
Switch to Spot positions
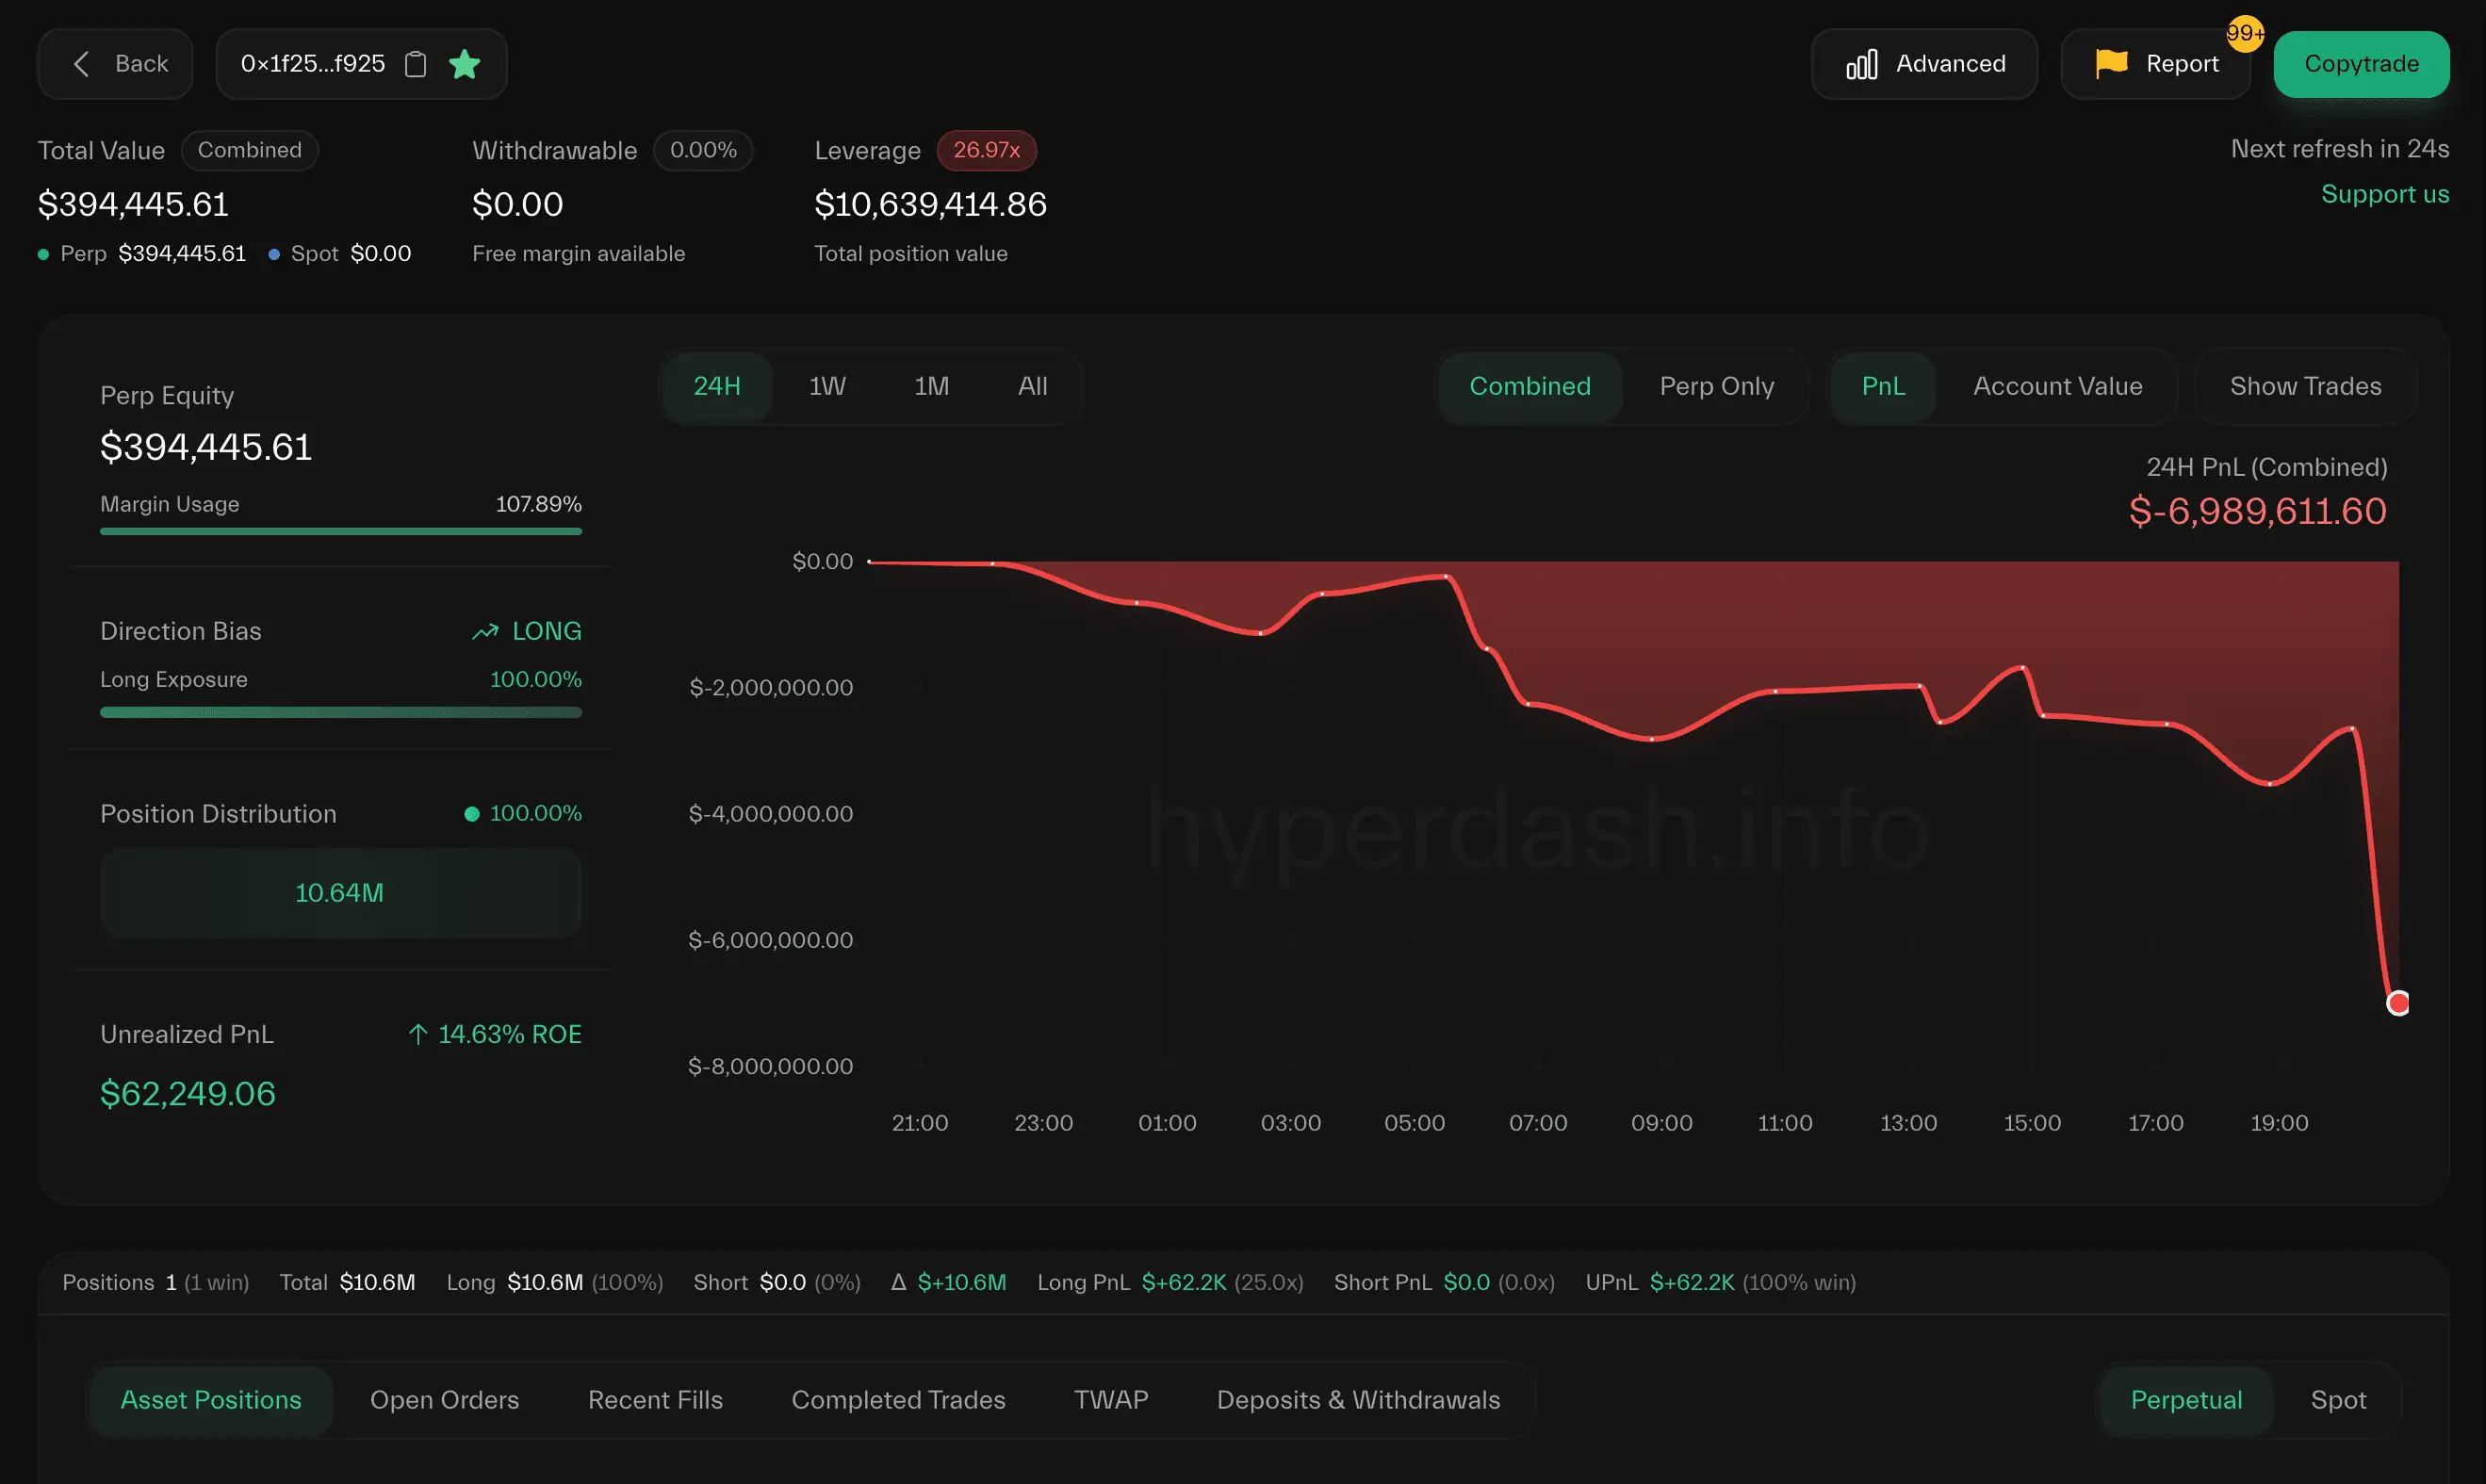point(2338,1400)
